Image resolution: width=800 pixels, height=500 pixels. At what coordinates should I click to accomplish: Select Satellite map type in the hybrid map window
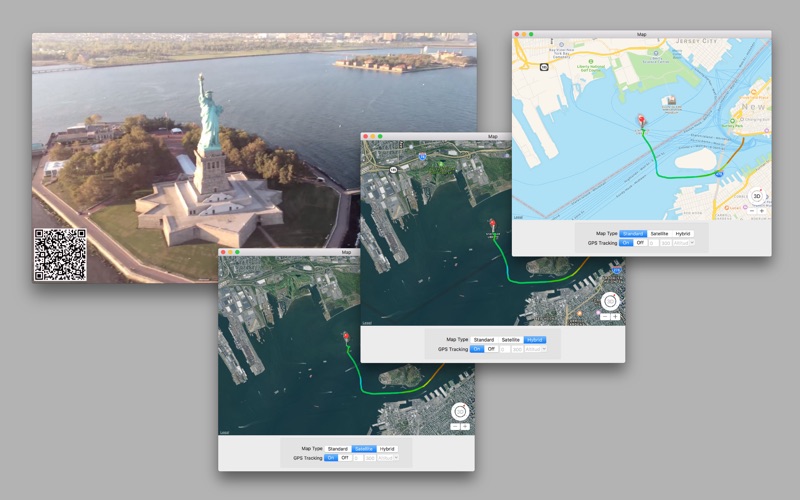(511, 340)
